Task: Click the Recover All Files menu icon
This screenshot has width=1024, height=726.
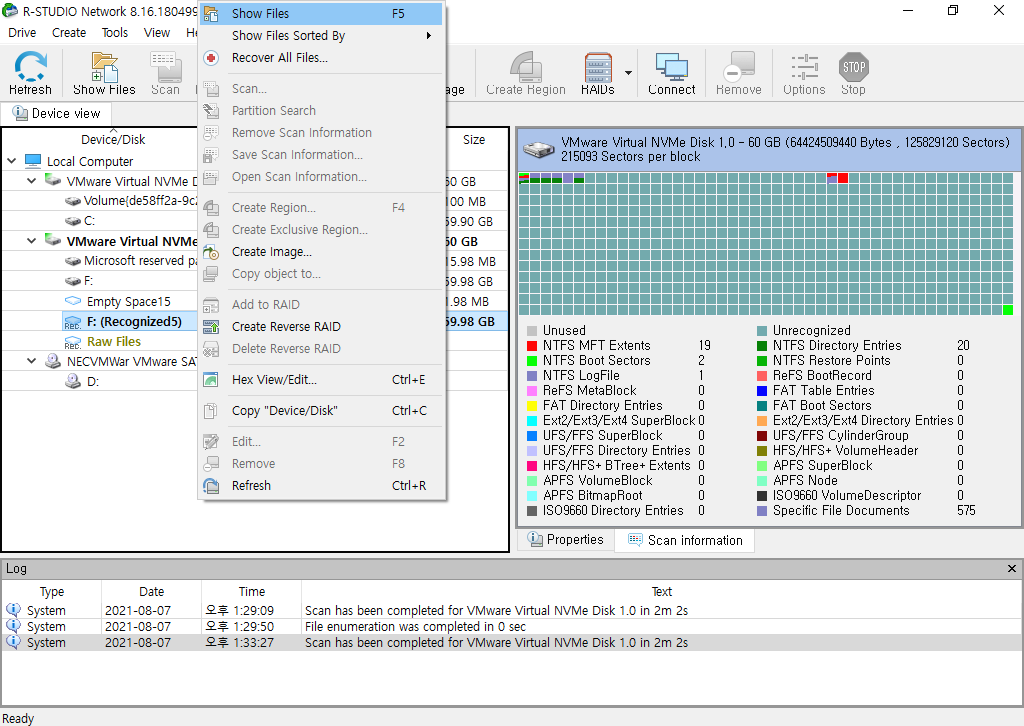Action: pos(211,58)
